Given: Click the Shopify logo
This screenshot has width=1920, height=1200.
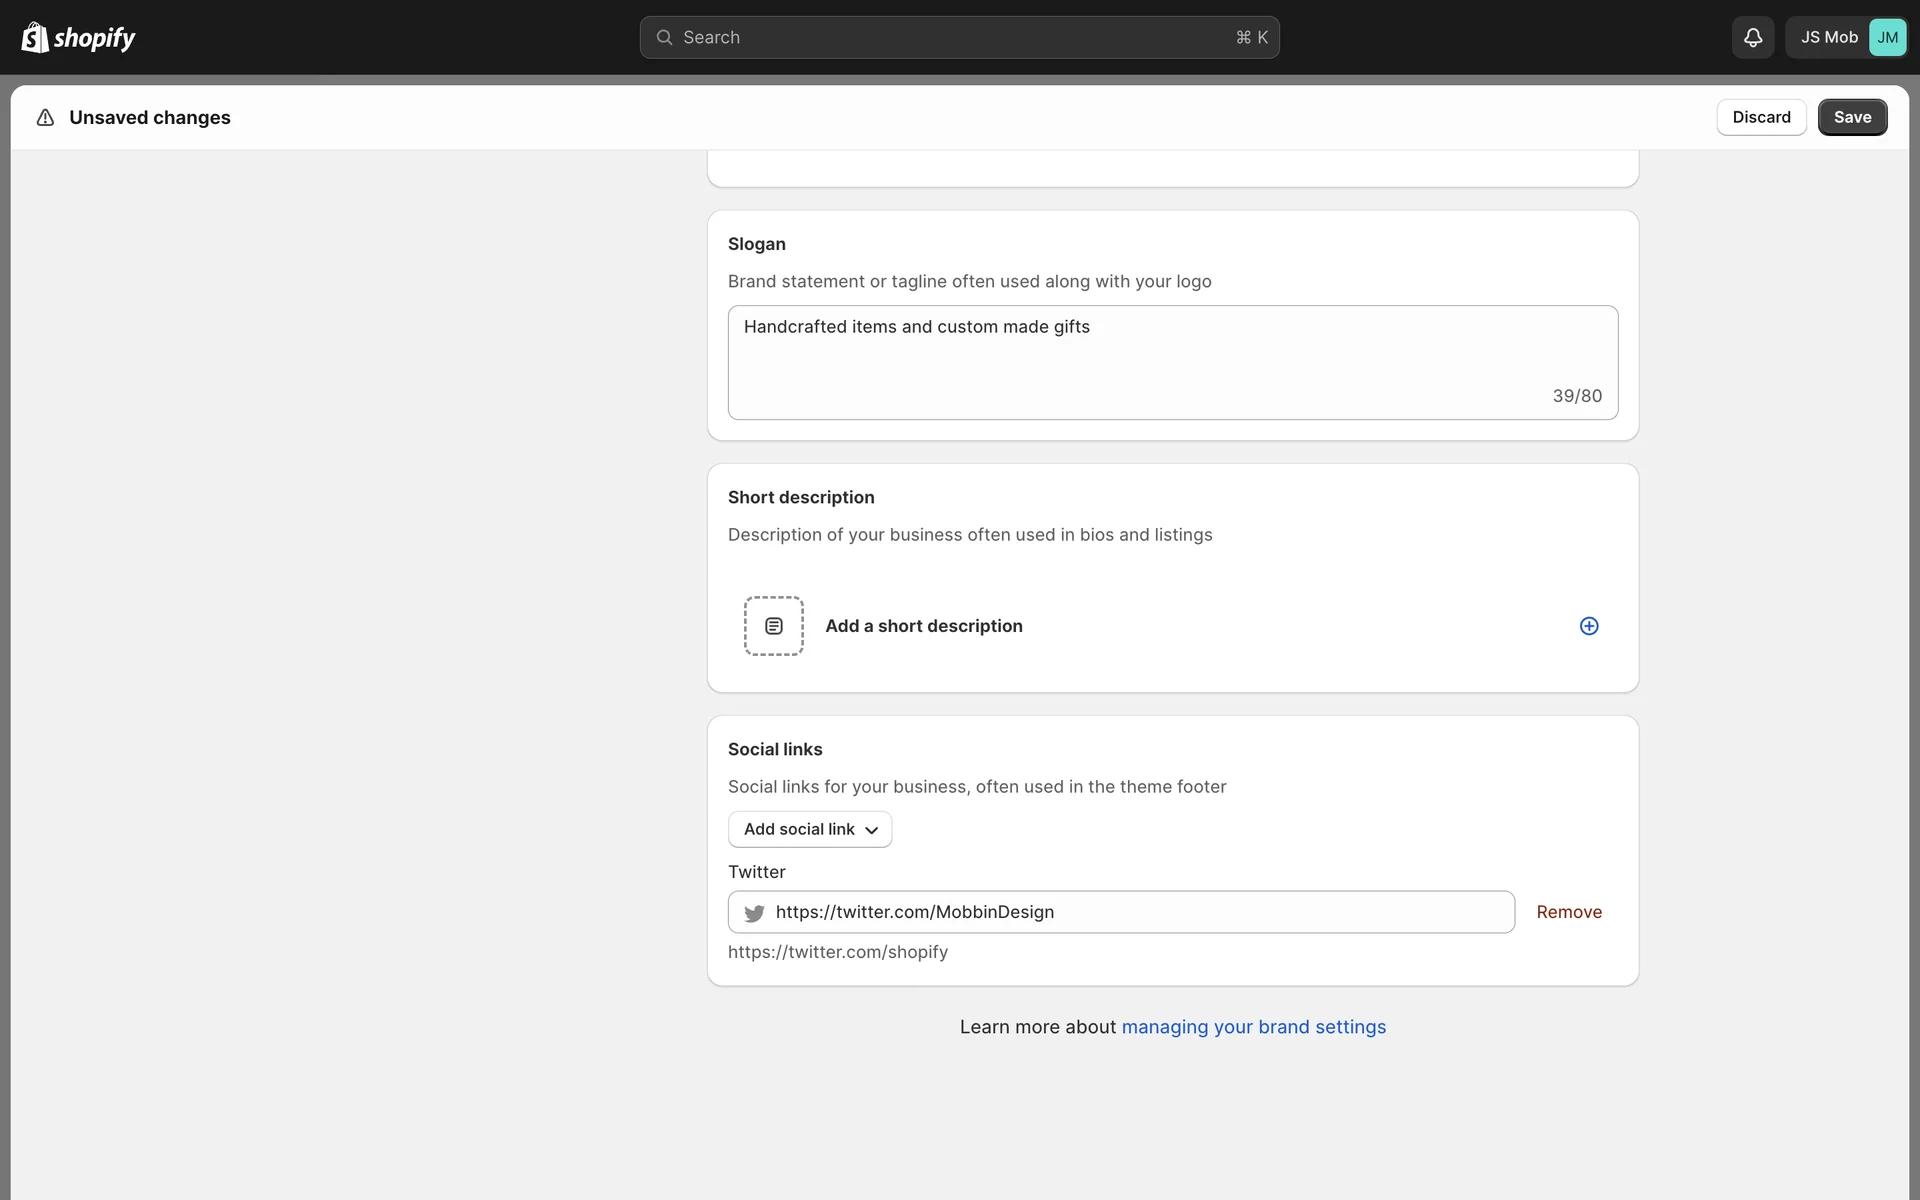Looking at the screenshot, I should pos(78,37).
